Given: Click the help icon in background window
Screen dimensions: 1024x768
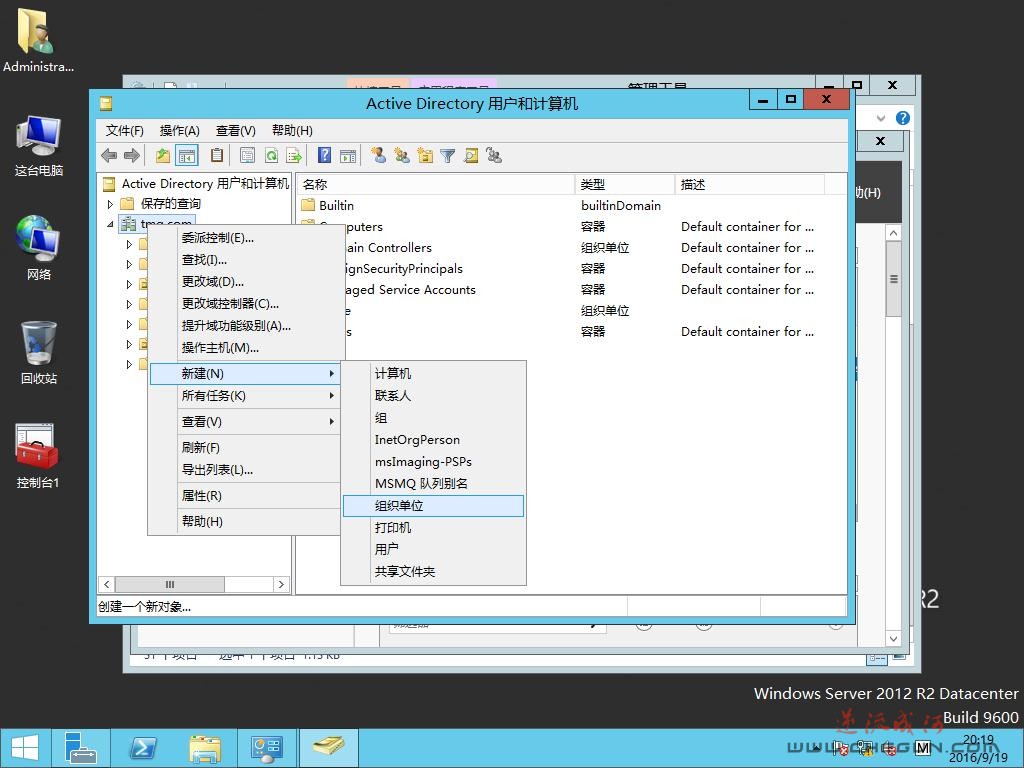Looking at the screenshot, I should 903,118.
